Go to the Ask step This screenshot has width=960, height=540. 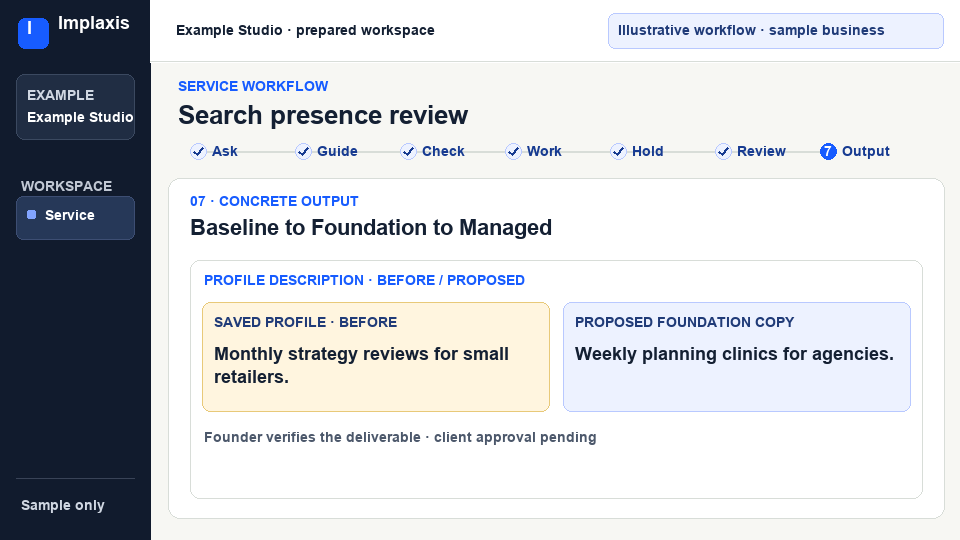coord(214,151)
